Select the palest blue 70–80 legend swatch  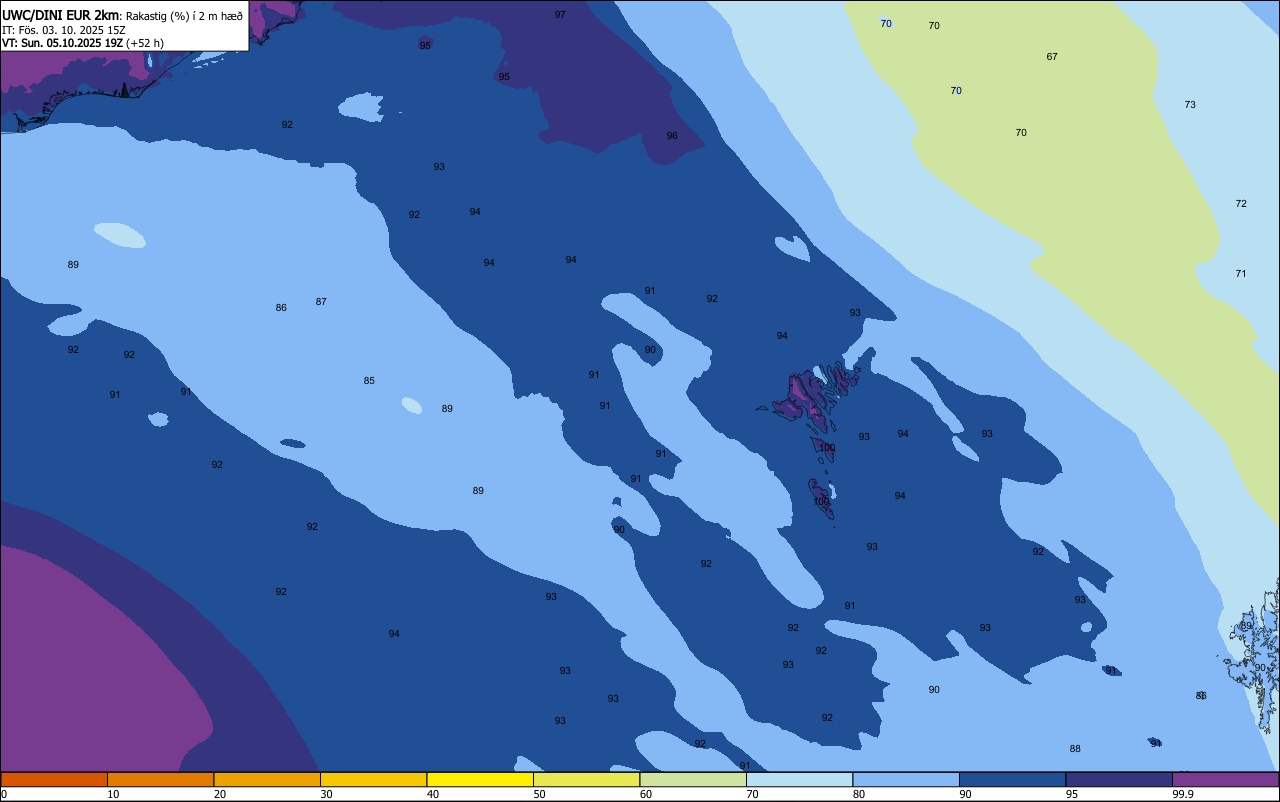click(x=799, y=779)
